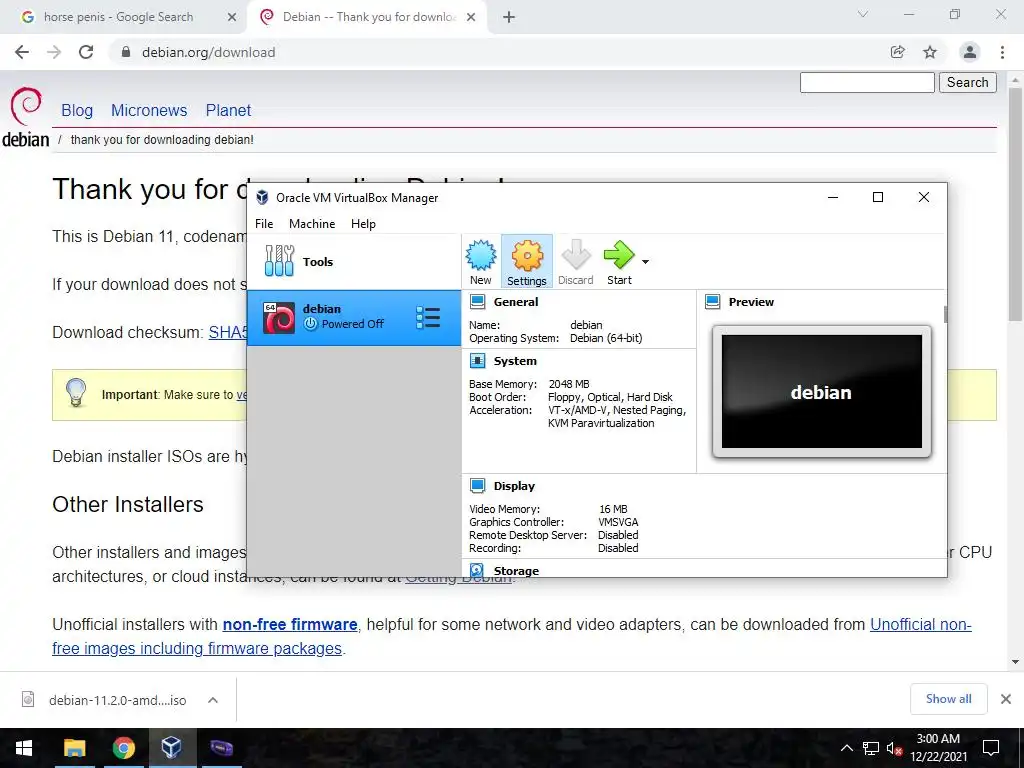Open the debian VM list menu icon
The width and height of the screenshot is (1024, 768).
[x=428, y=317]
